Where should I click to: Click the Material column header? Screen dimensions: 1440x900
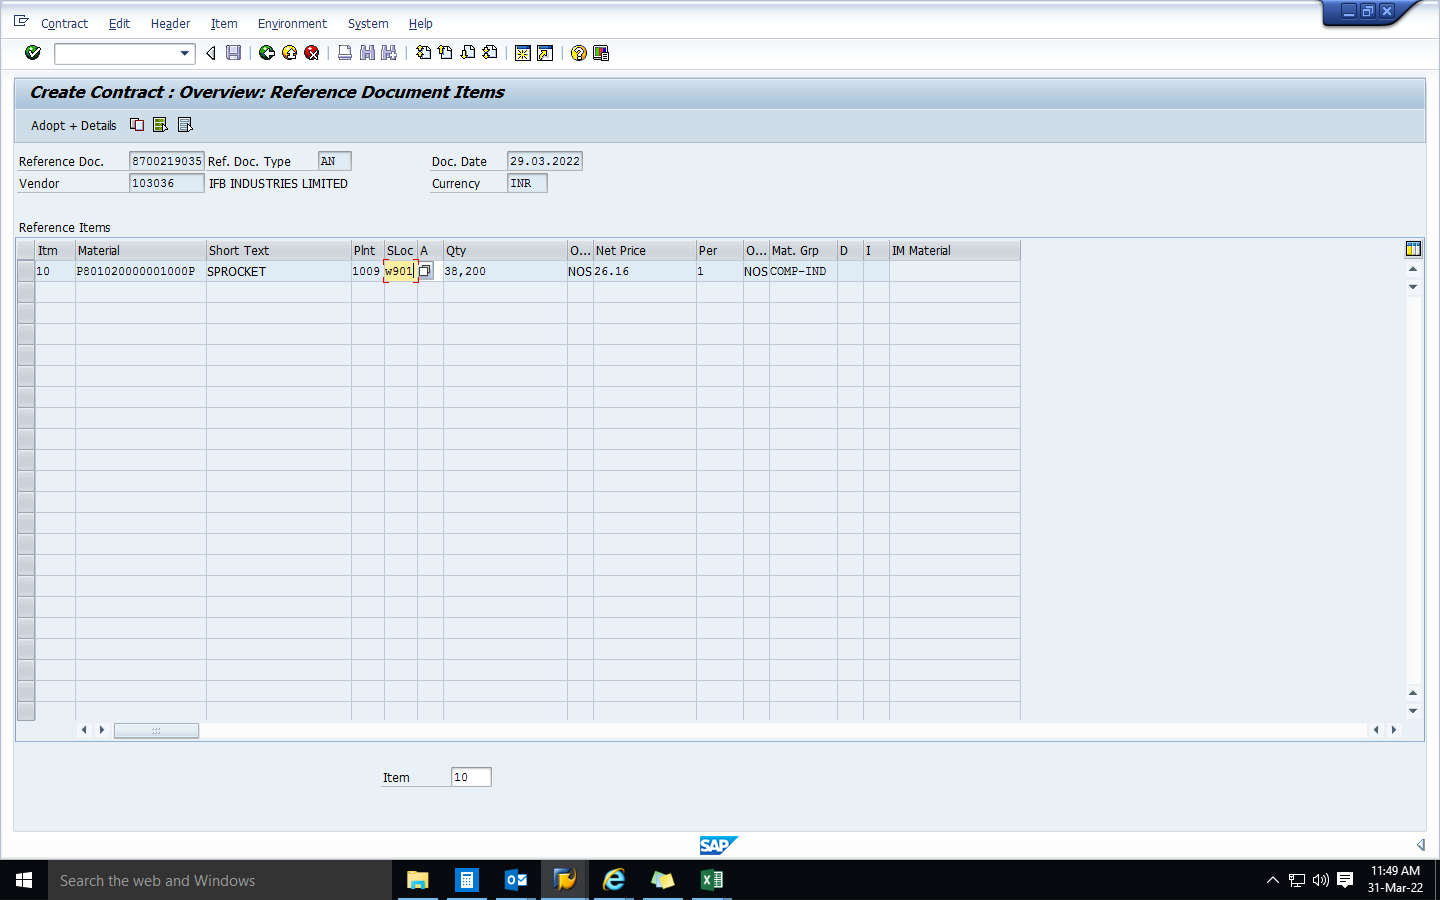[140, 251]
